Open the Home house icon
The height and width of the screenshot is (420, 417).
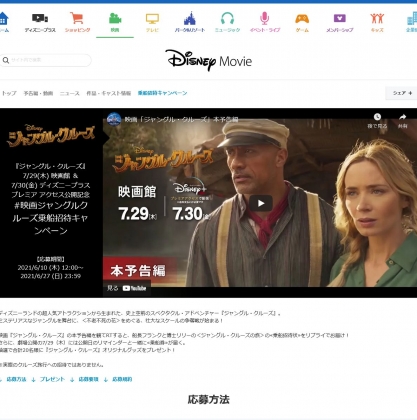(3, 18)
